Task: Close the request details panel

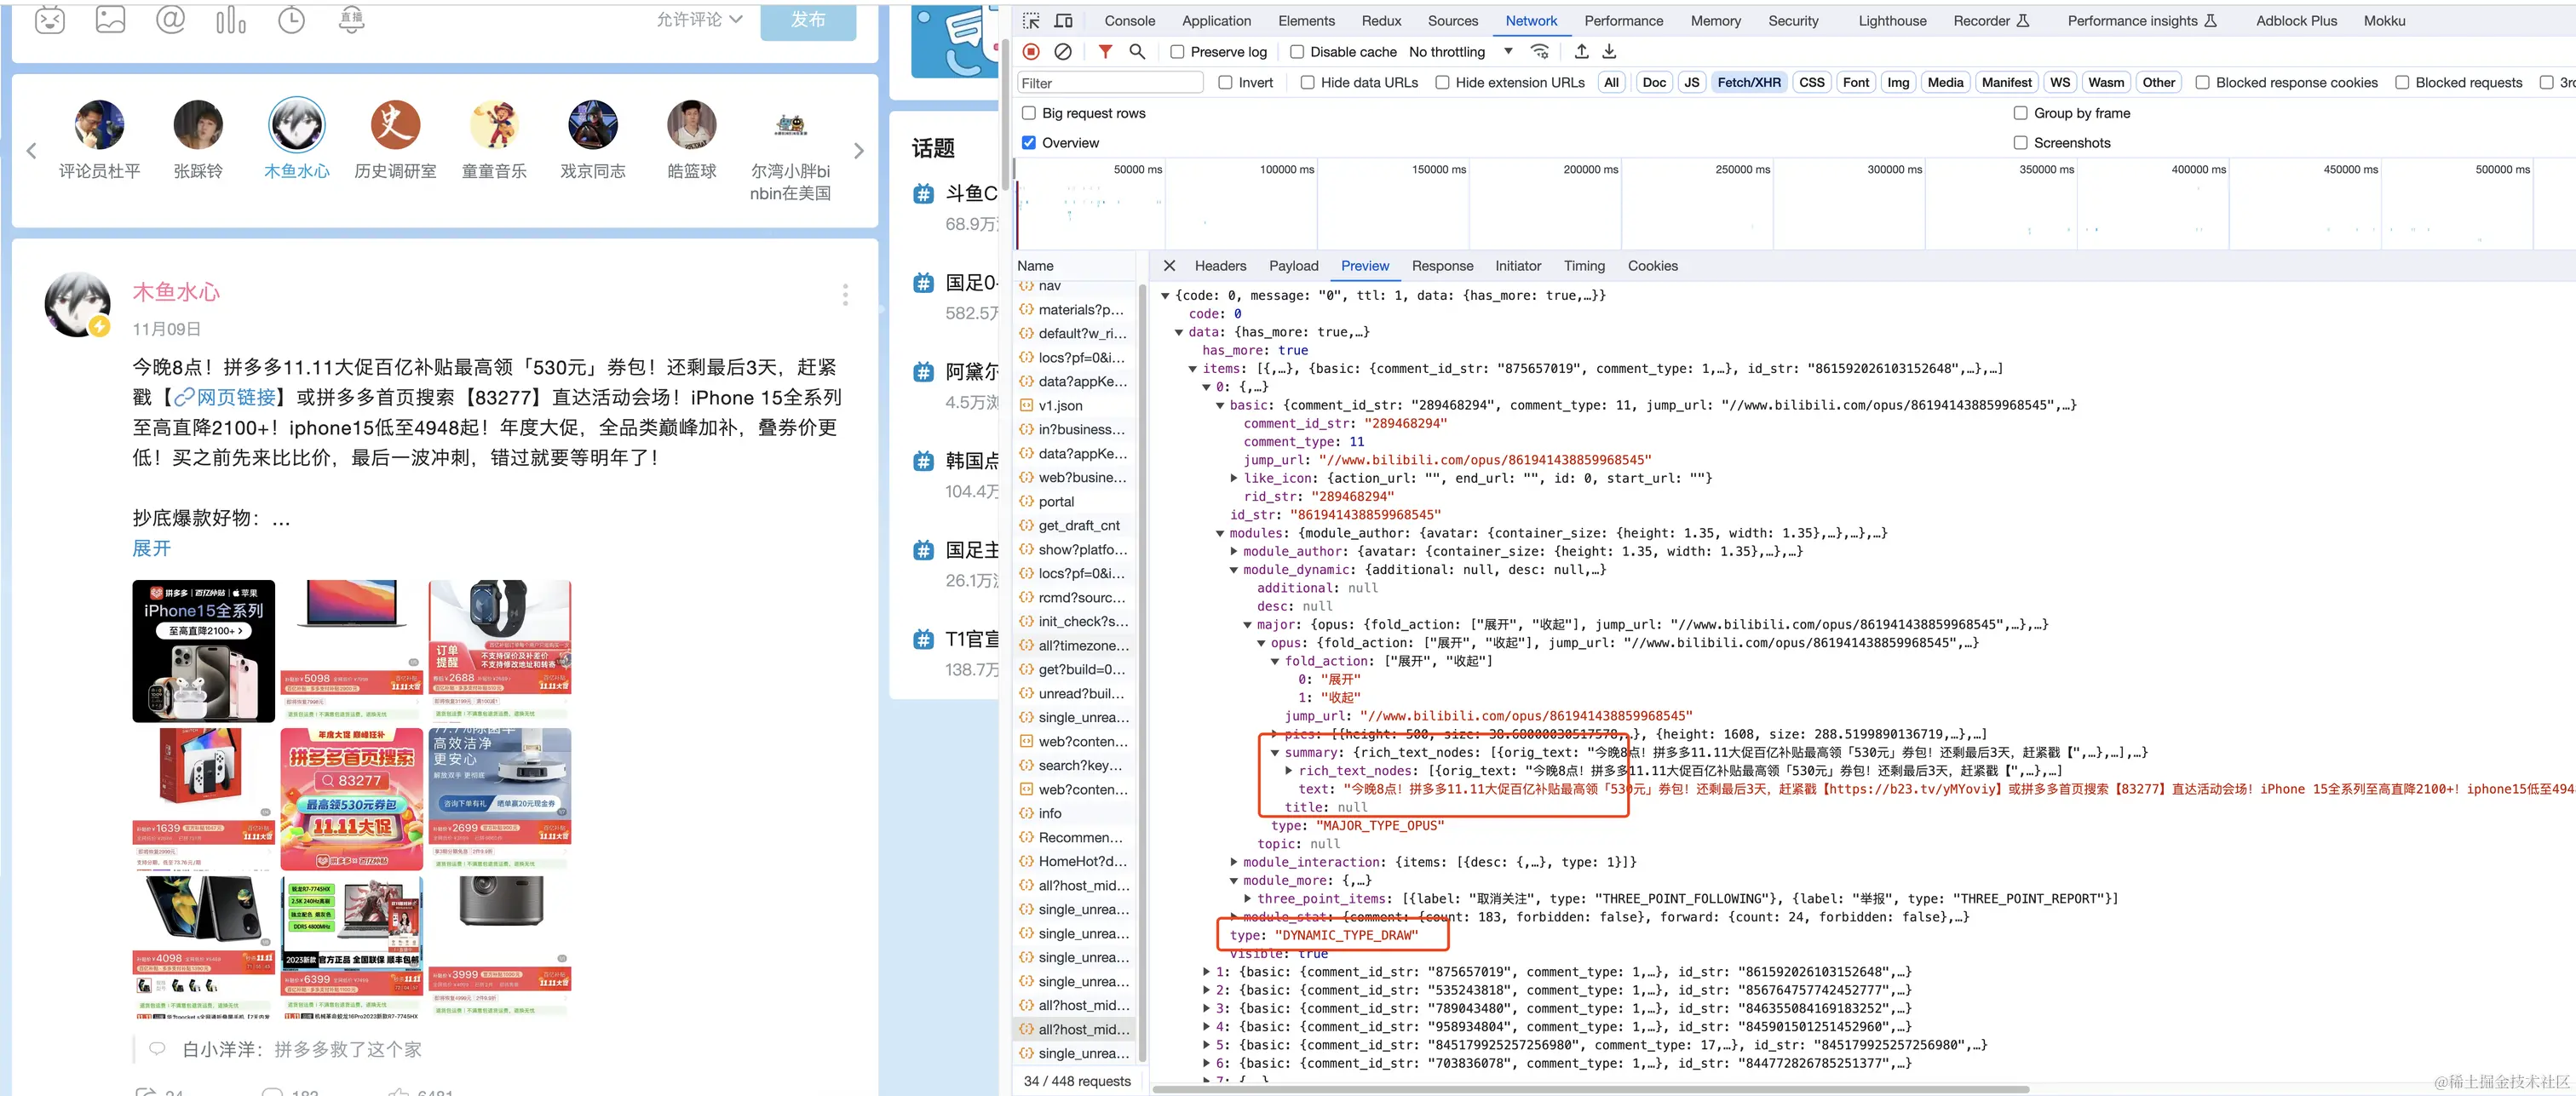Action: pos(1169,266)
